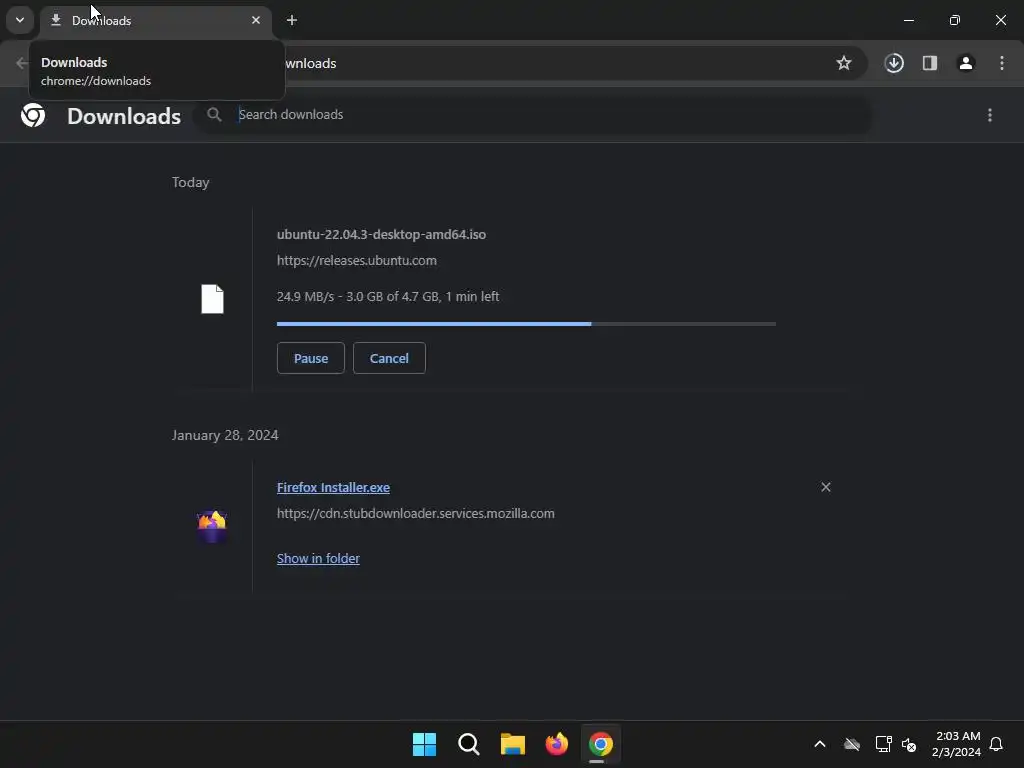Open the tab search dropdown chevron
The image size is (1024, 768).
[x=20, y=20]
